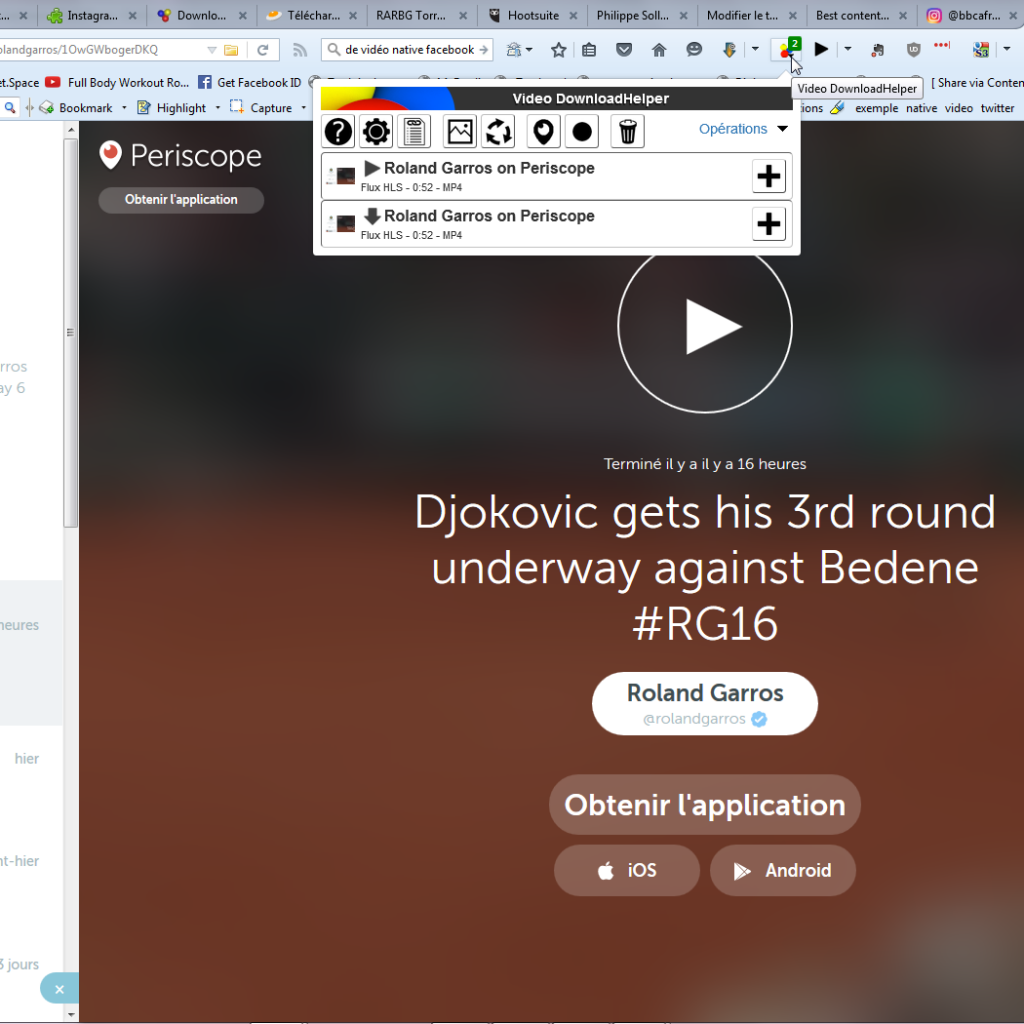Add first Roland Garros entry with plus button
The height and width of the screenshot is (1024, 1024).
(x=769, y=176)
